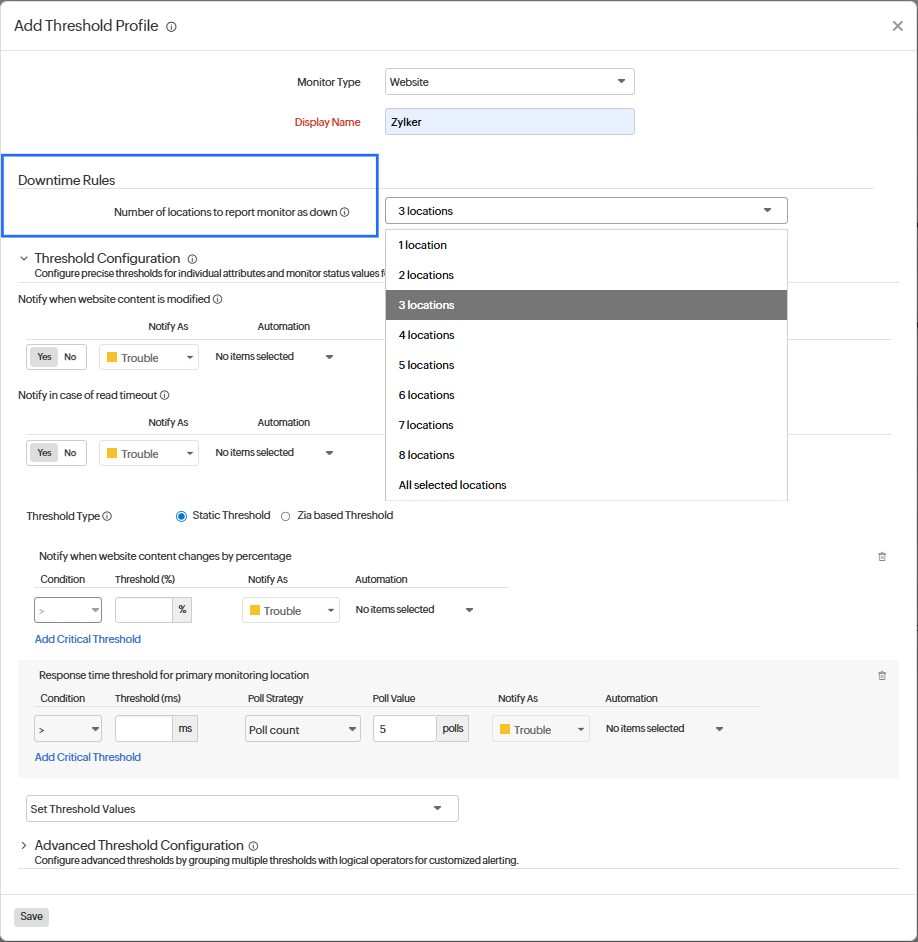Choose 5 locations from the dropdown list
Screen dimensions: 918x942
click(427, 365)
